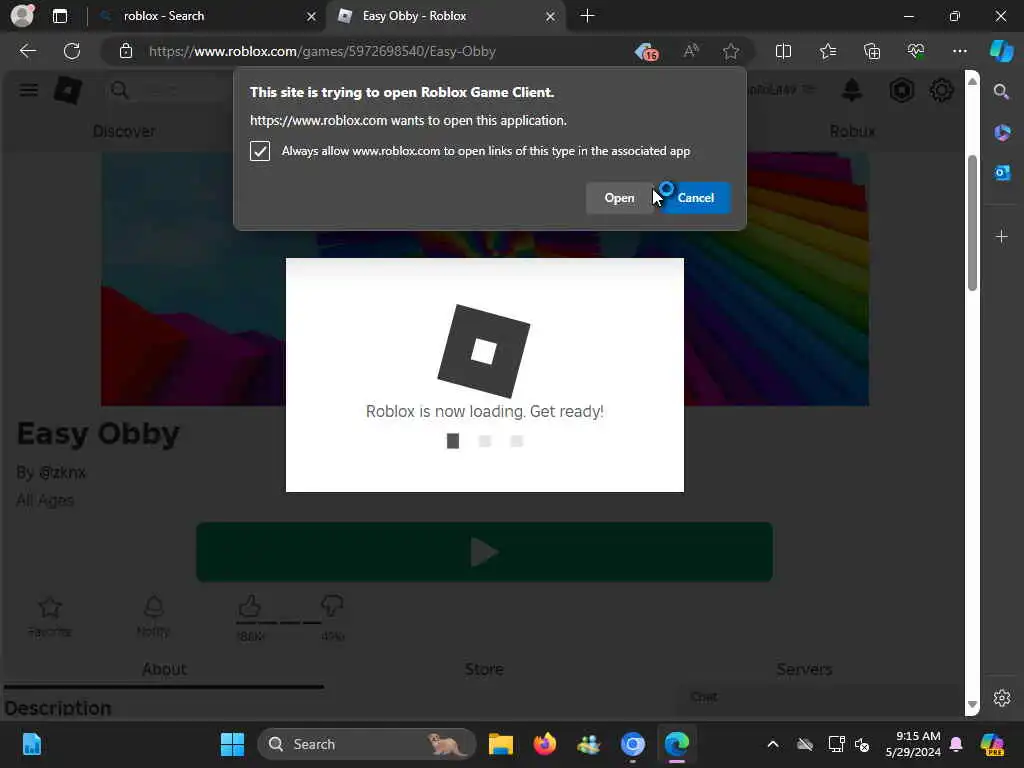
Task: Like the game with thumbs up
Action: 251,607
